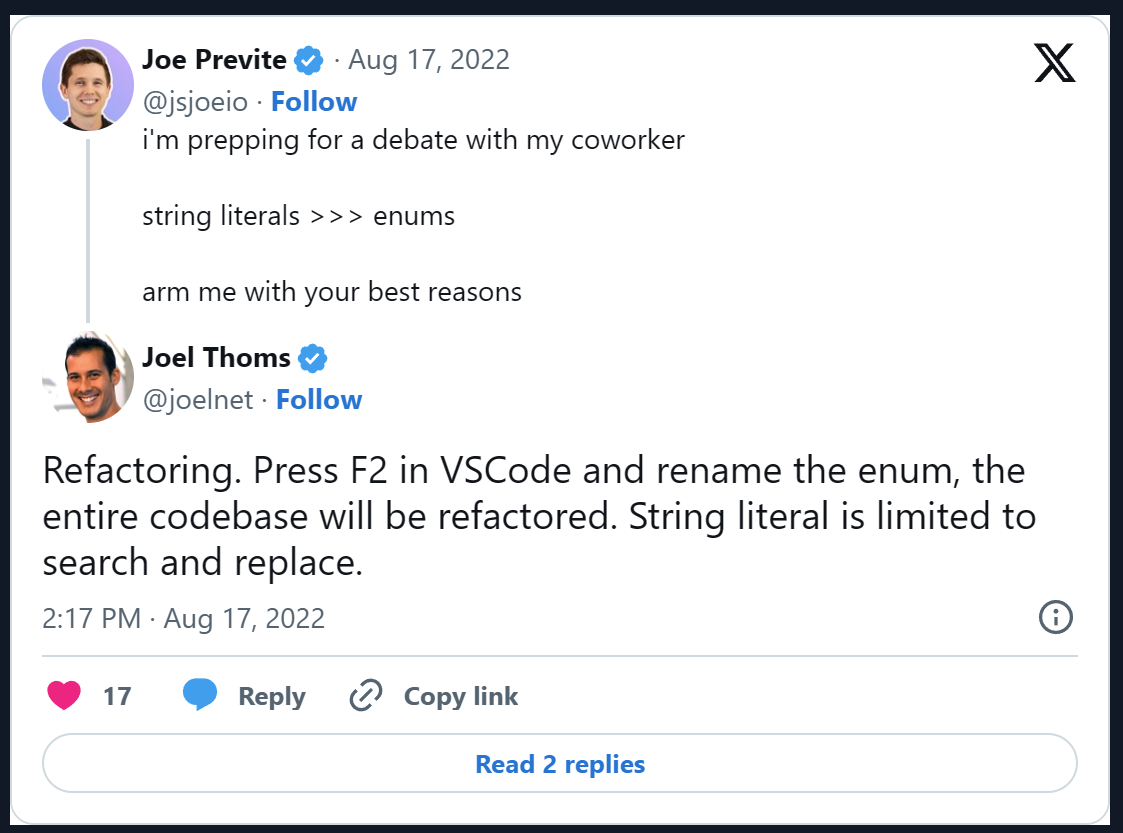Screen dimensions: 1123x833
Task: Click the X logo icon
Action: coord(1054,63)
